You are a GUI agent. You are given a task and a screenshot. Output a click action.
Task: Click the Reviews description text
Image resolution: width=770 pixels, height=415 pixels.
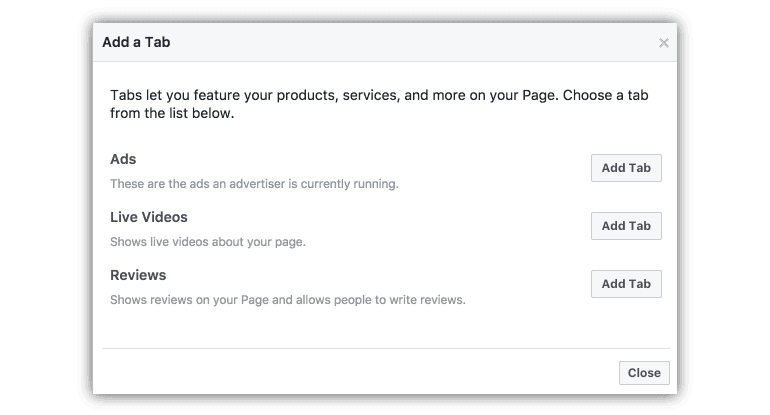click(287, 300)
